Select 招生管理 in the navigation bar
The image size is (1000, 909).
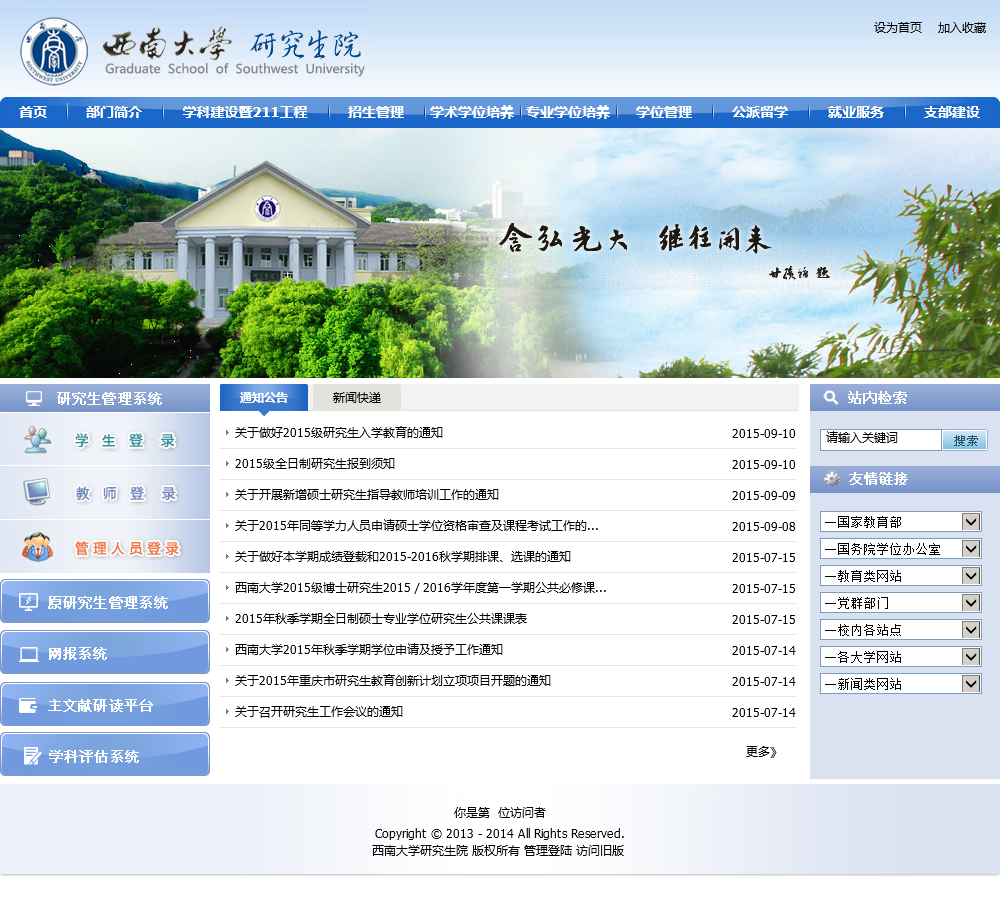click(376, 112)
